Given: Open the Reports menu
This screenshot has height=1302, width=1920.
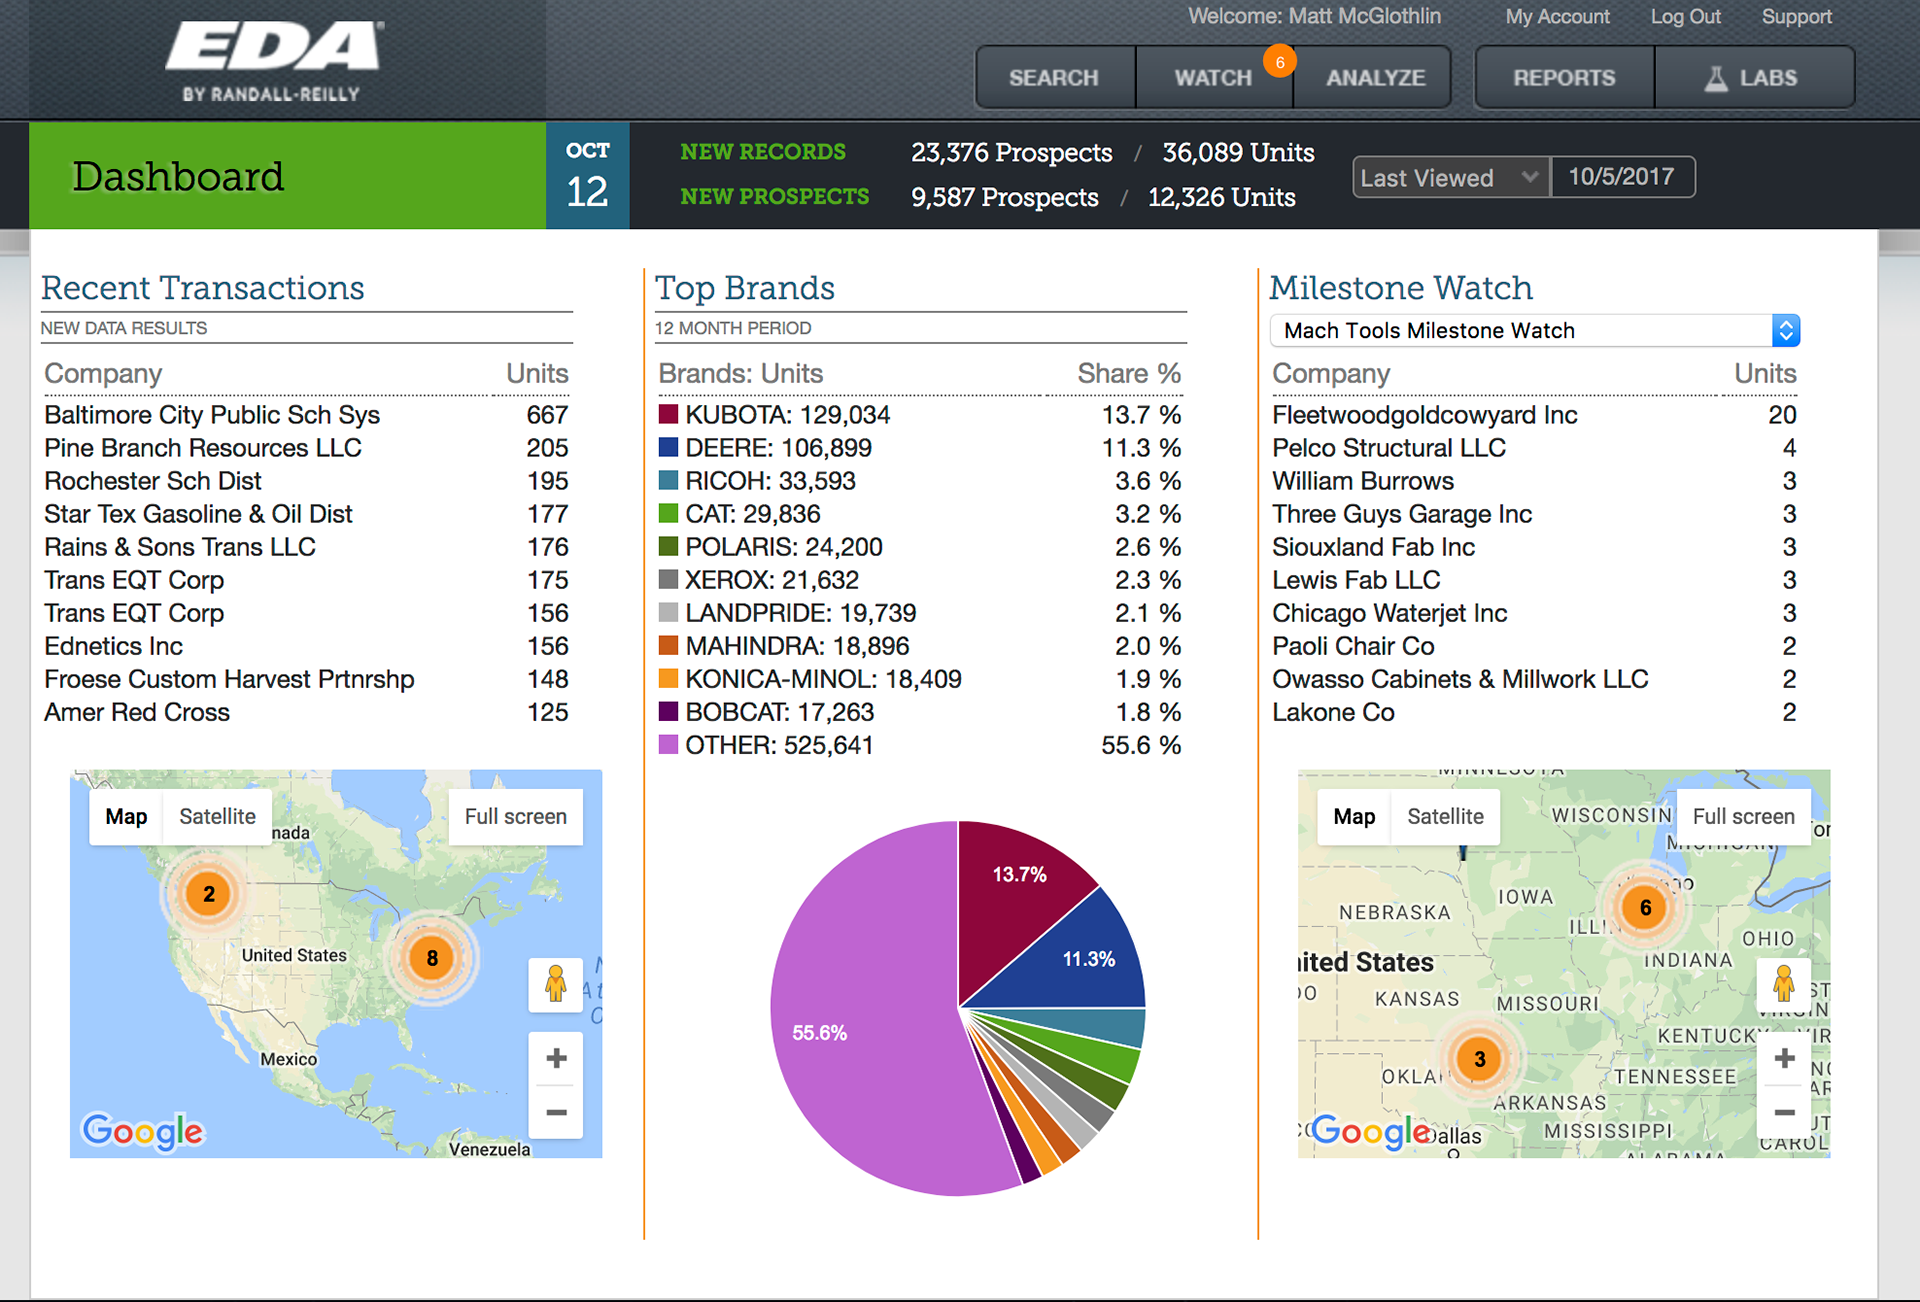Looking at the screenshot, I should 1564,78.
